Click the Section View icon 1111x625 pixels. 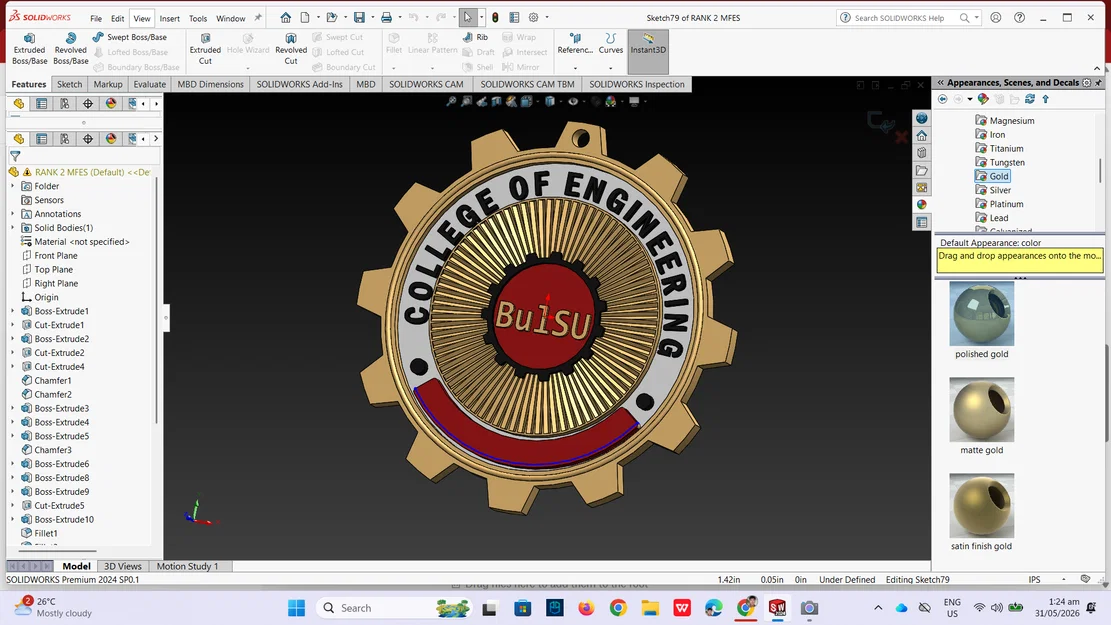[497, 101]
